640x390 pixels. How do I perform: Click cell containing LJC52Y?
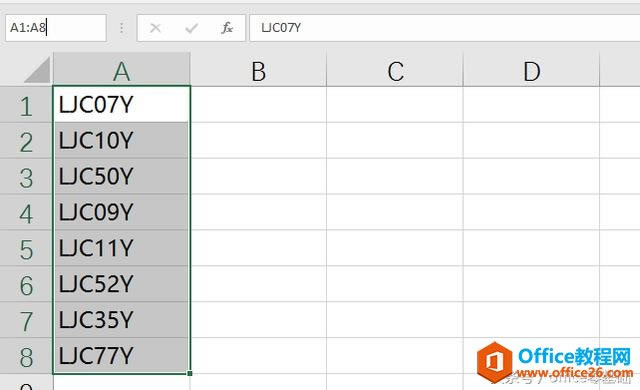tap(121, 284)
